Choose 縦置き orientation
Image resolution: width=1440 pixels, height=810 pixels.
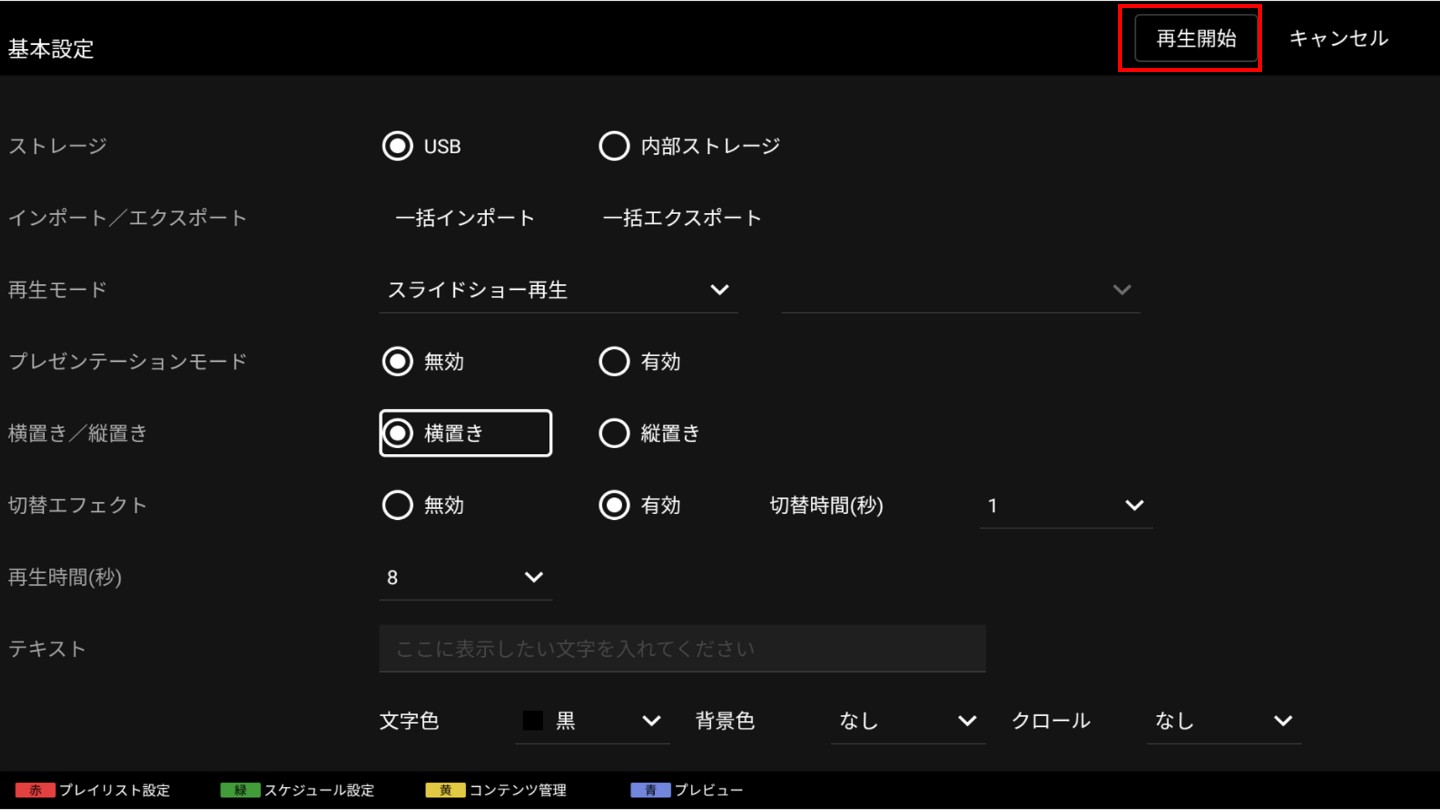pyautogui.click(x=614, y=433)
